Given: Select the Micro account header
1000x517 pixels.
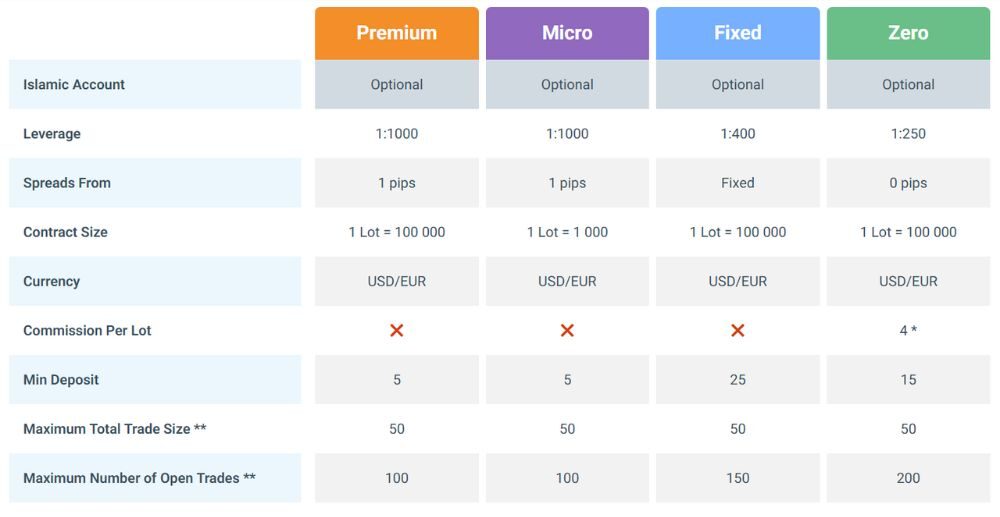Looking at the screenshot, I should click(567, 33).
